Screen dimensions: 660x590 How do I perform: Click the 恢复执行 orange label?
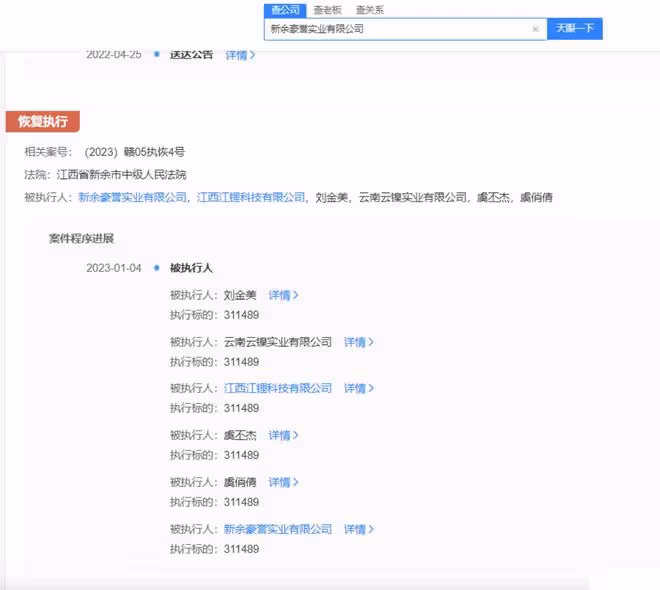coord(43,122)
